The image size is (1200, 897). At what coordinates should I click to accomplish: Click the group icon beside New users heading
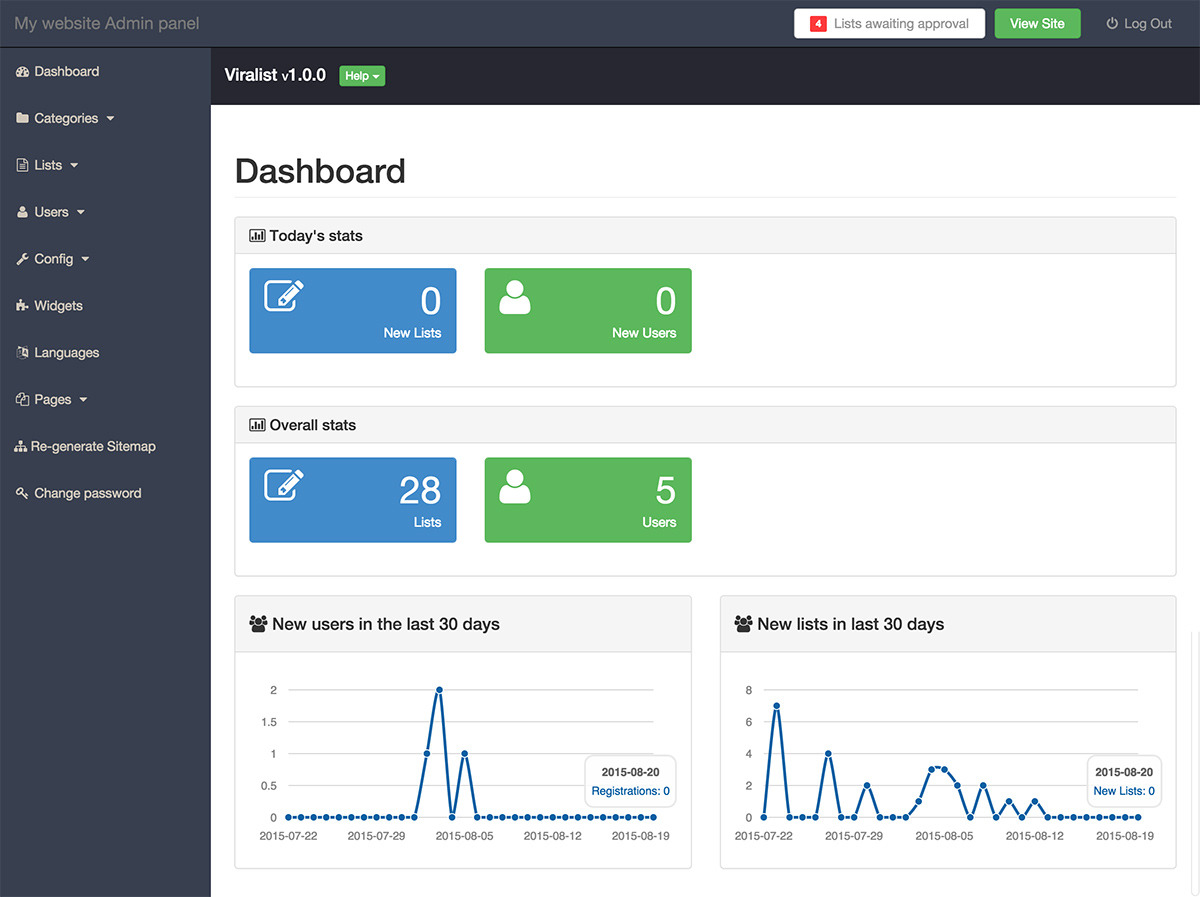tap(258, 624)
